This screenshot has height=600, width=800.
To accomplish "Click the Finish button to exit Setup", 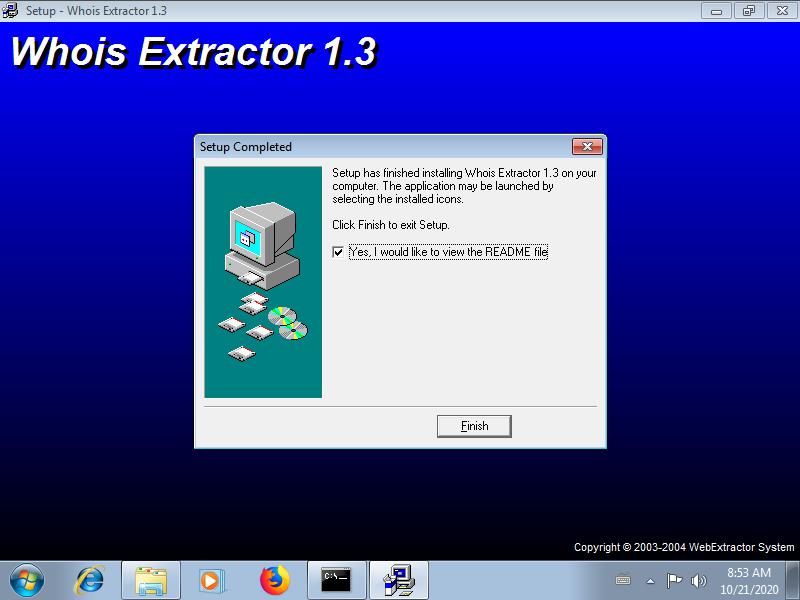I will 474,426.
